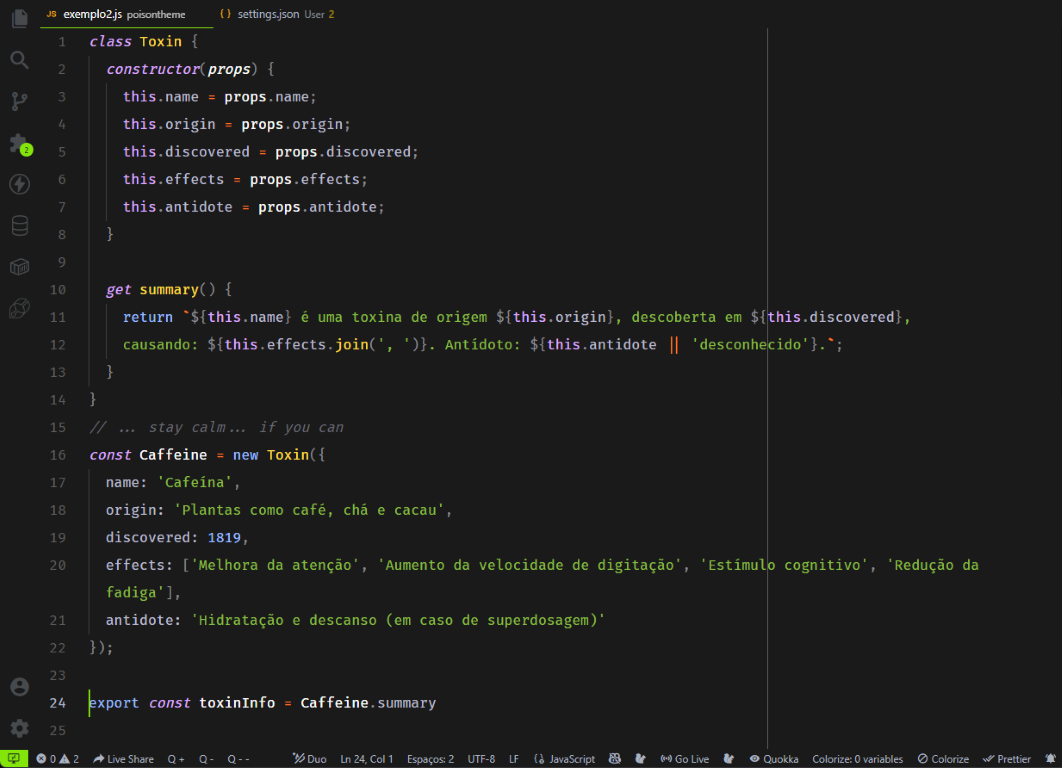
Task: Click the Q + zoom in status item
Action: click(176, 759)
